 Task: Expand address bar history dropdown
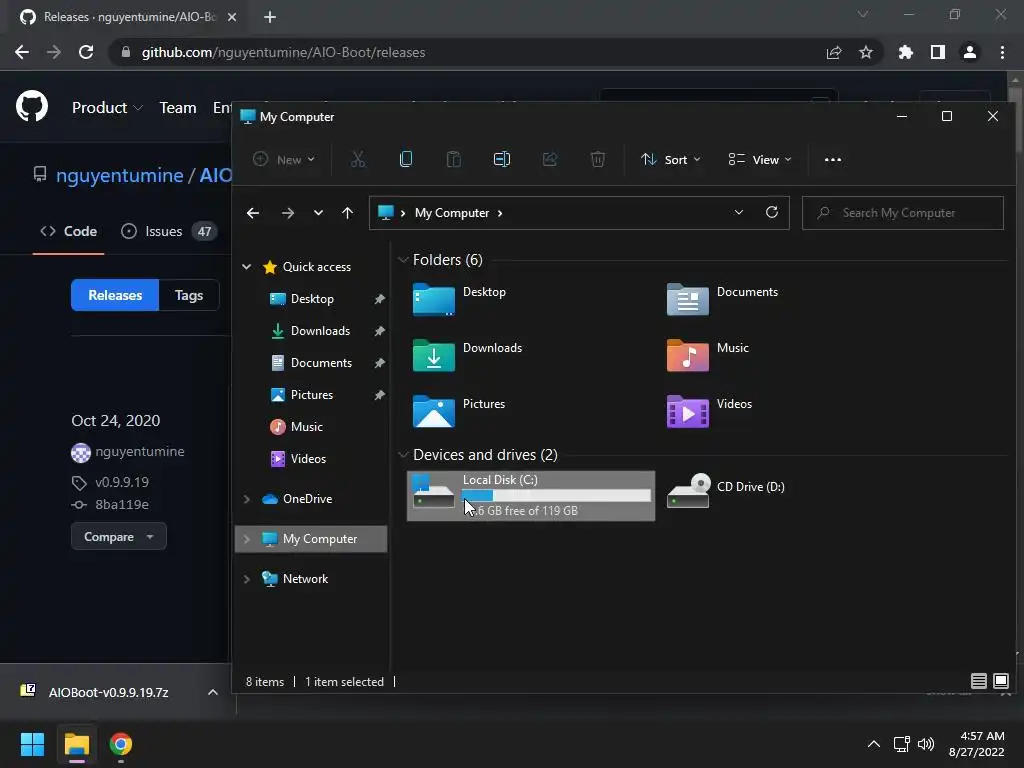pyautogui.click(x=739, y=212)
